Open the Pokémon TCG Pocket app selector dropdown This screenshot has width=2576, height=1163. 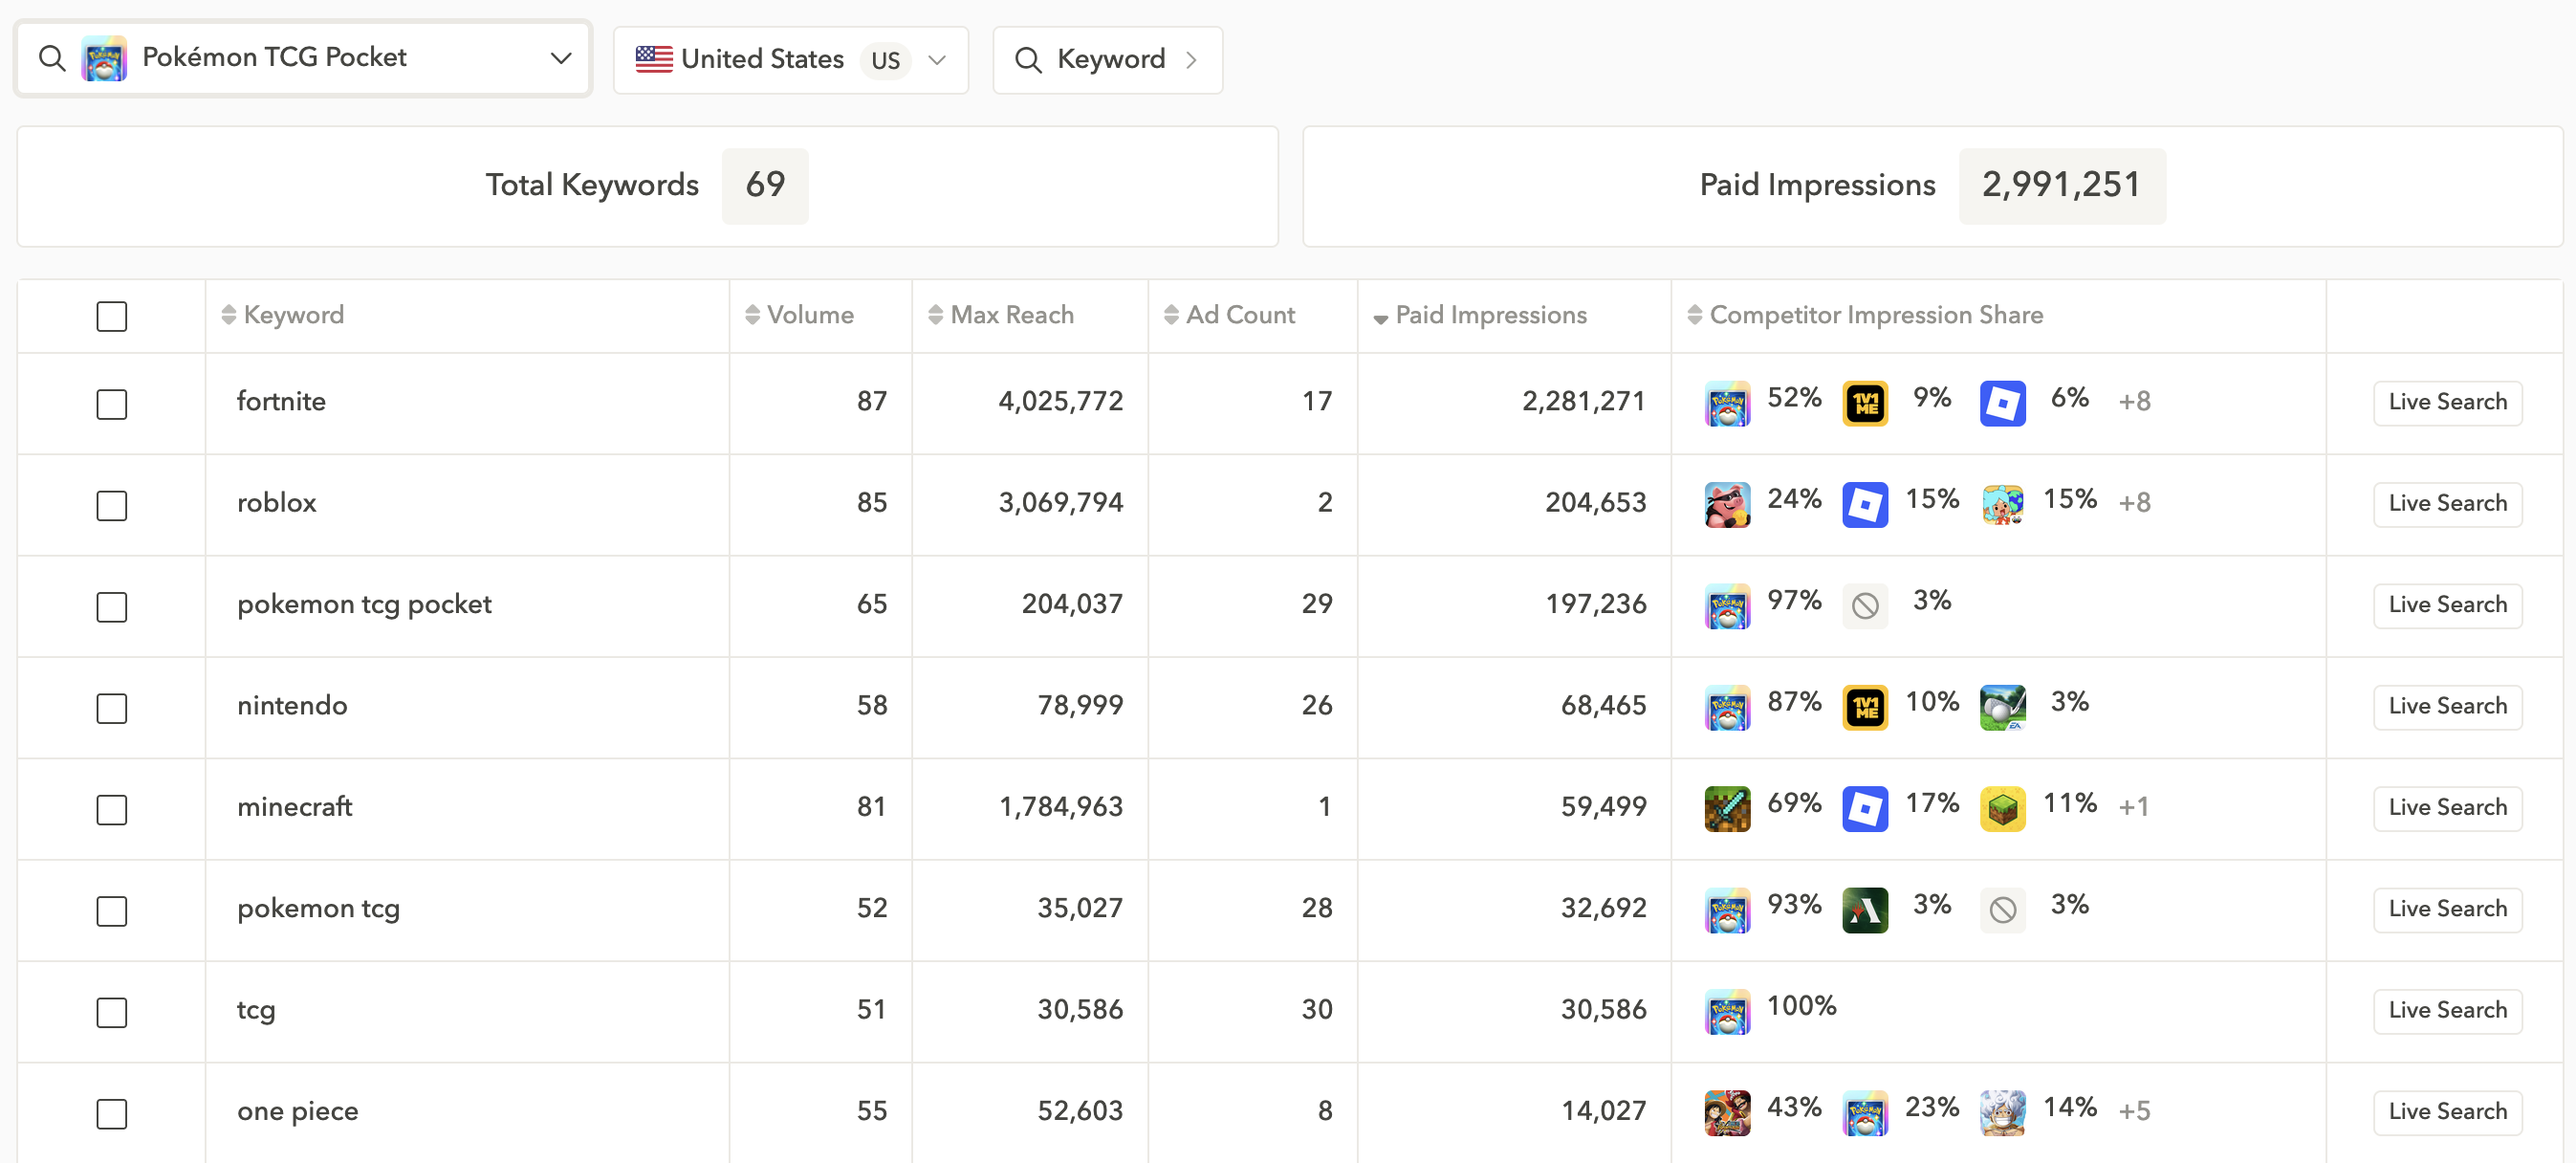(303, 58)
